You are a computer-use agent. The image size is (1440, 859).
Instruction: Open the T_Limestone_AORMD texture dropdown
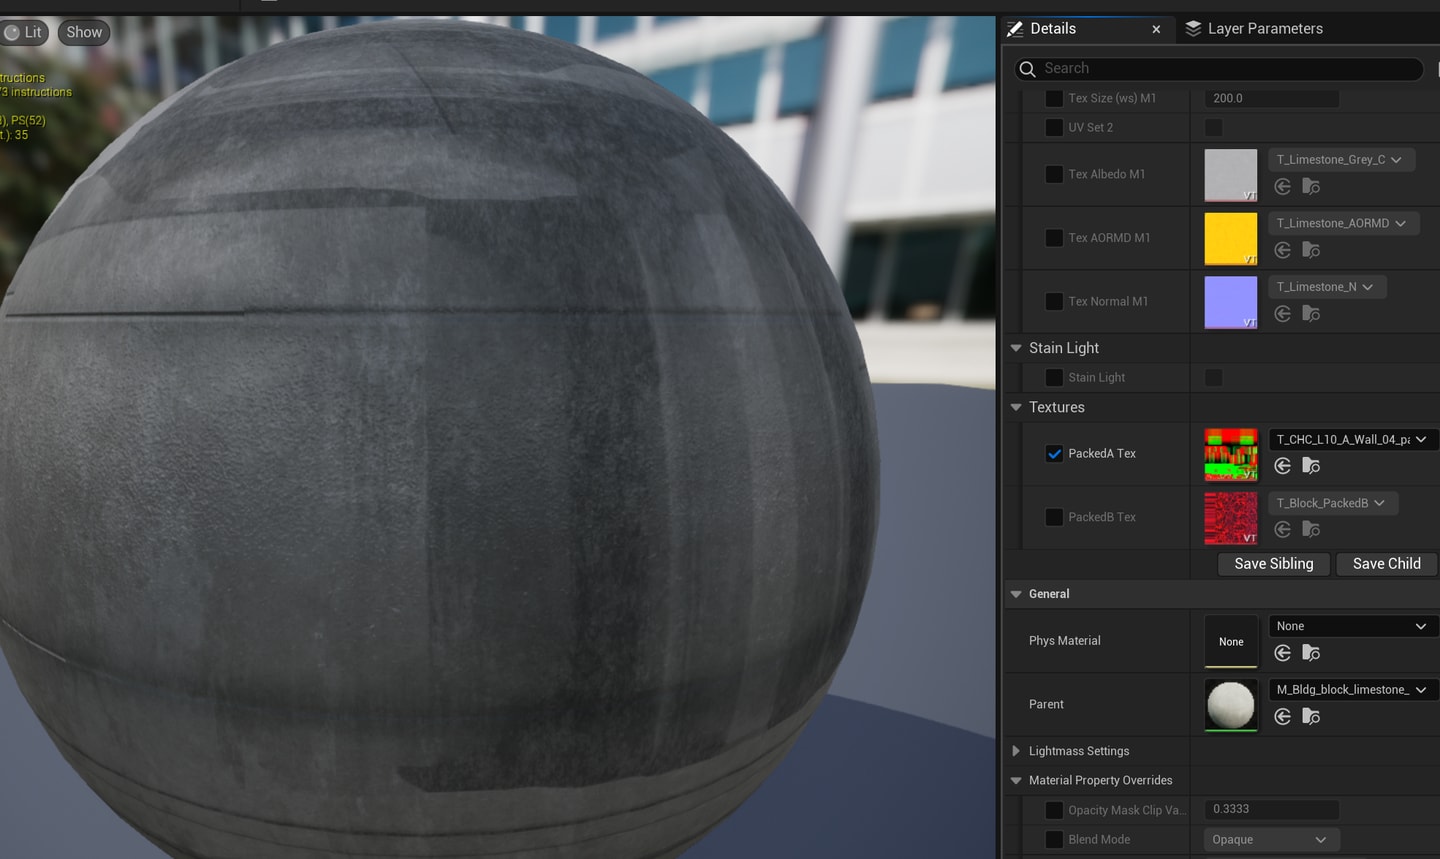pos(1343,223)
